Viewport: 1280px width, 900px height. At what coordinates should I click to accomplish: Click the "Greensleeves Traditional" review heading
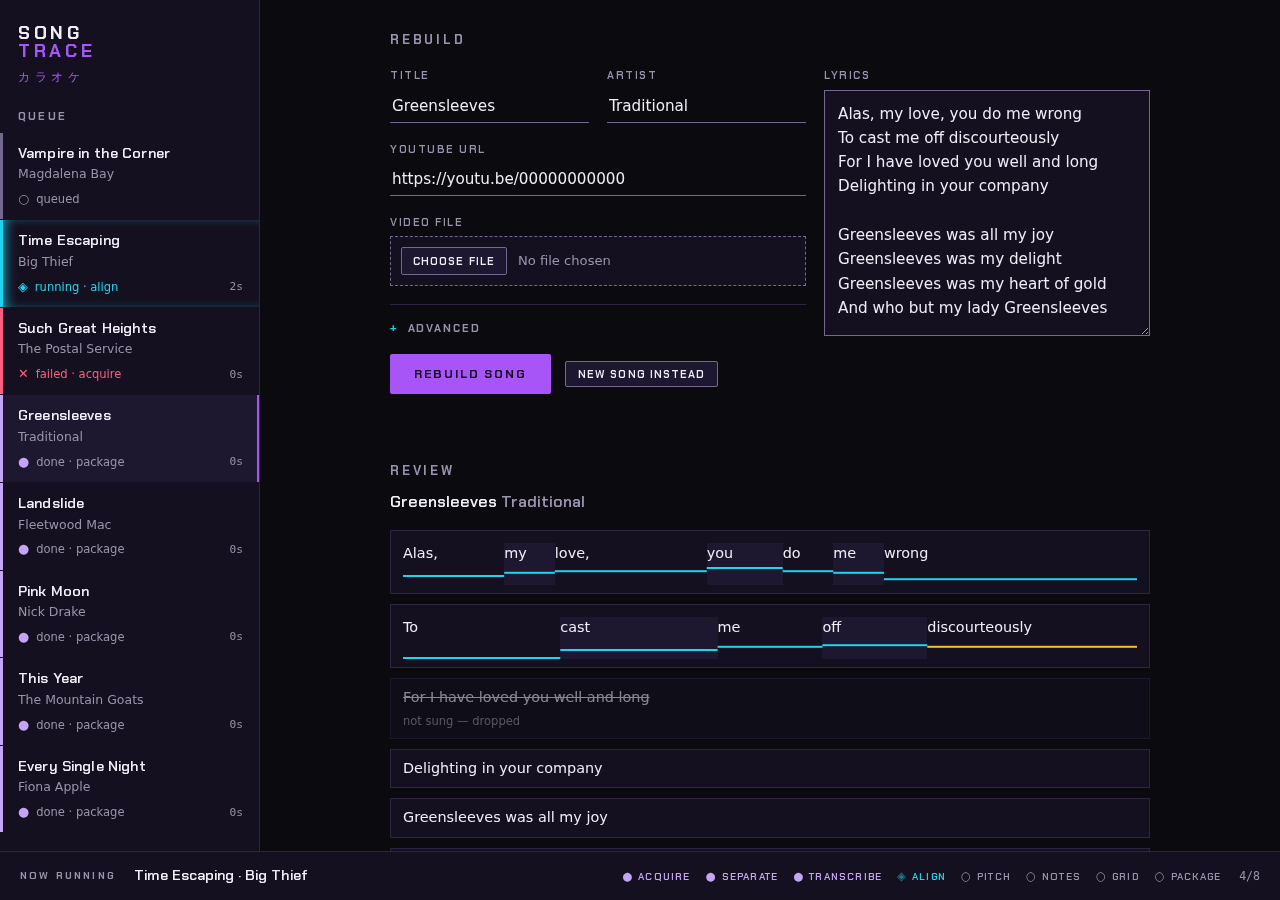[487, 502]
